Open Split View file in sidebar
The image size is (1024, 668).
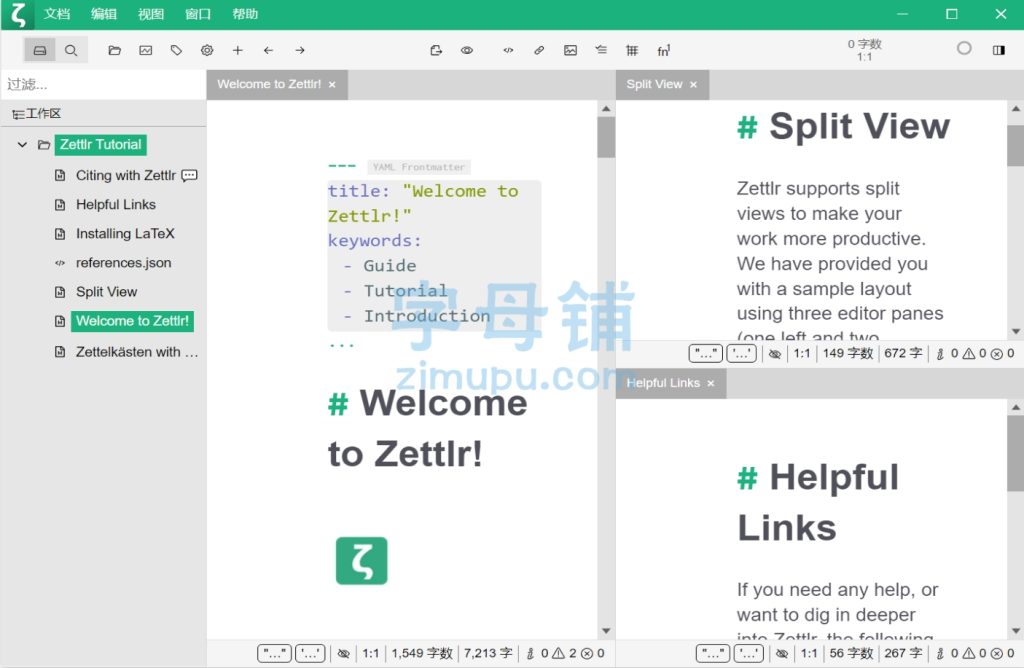[x=106, y=291]
